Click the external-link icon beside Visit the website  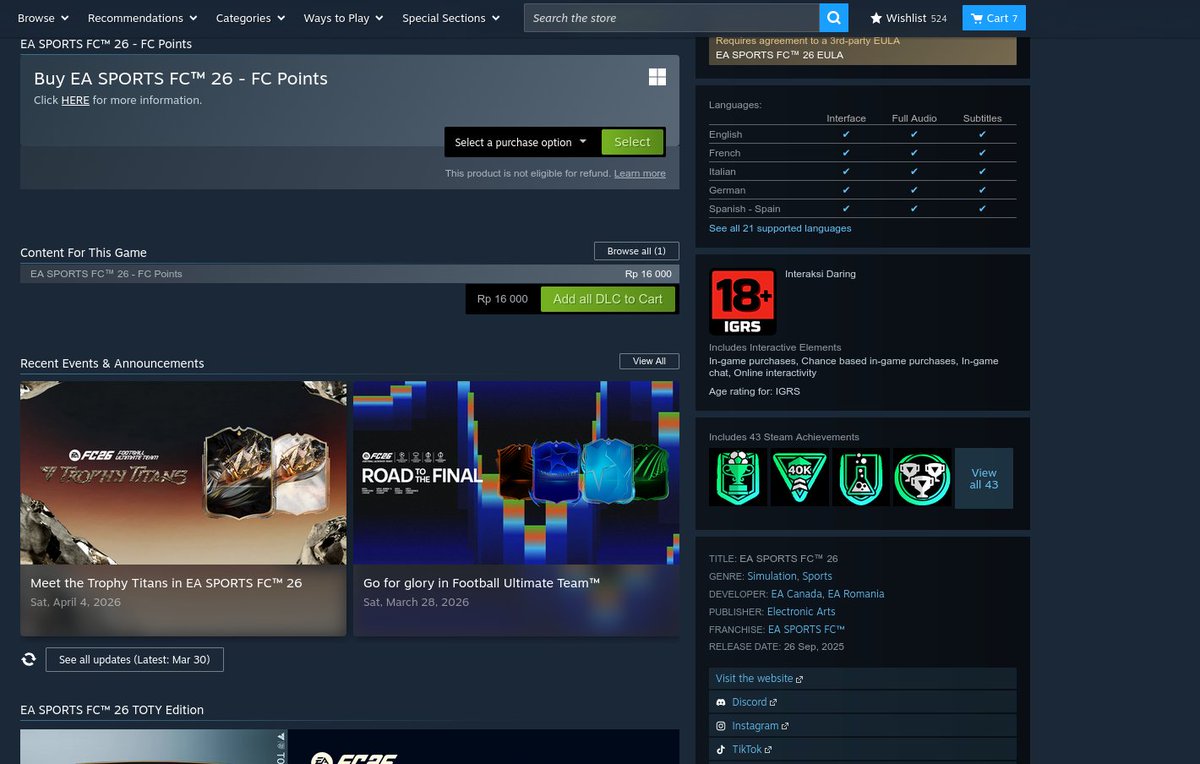[x=800, y=679]
